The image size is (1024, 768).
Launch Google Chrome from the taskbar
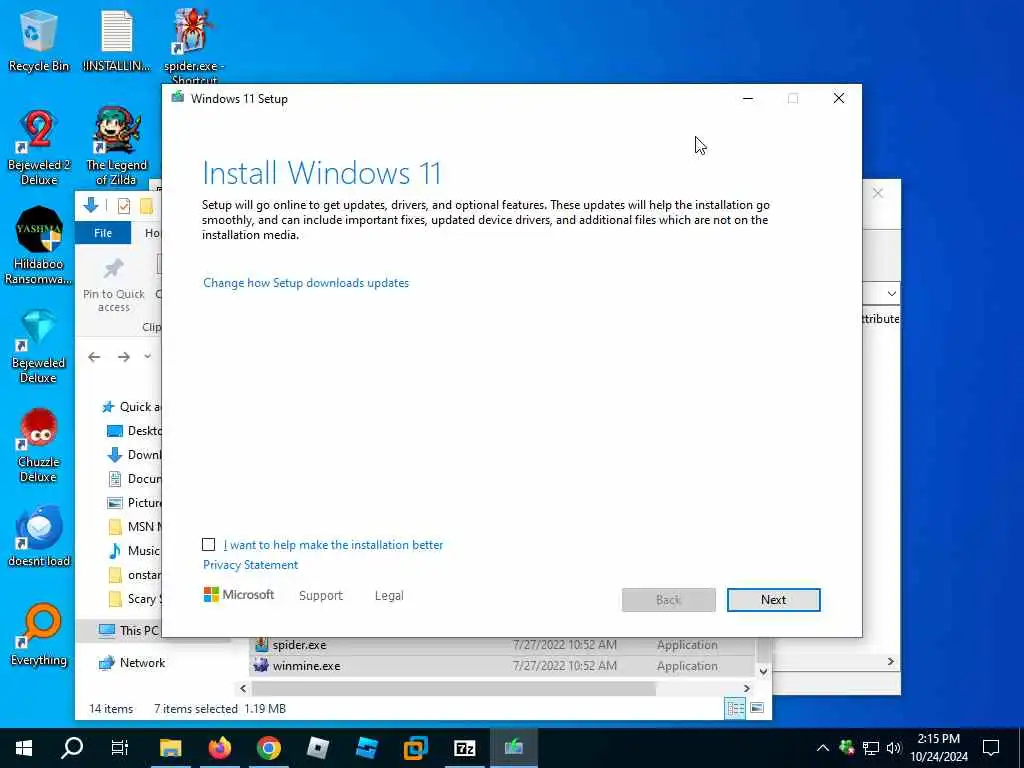click(x=268, y=748)
